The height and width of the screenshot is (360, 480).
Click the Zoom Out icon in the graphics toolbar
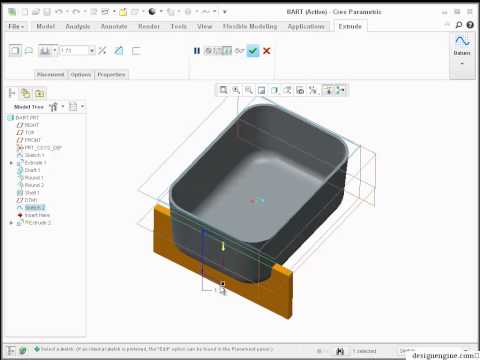[249, 90]
